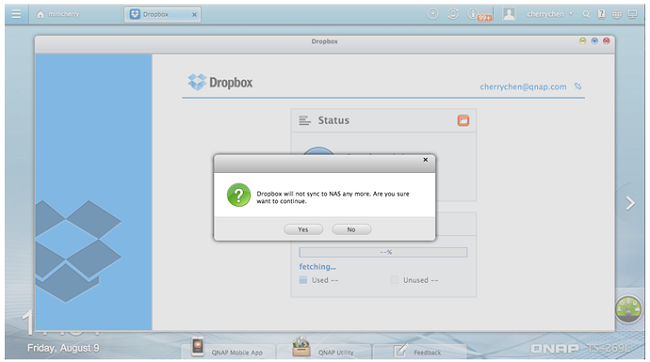
Task: Click the Dropbox logo
Action: 220,82
